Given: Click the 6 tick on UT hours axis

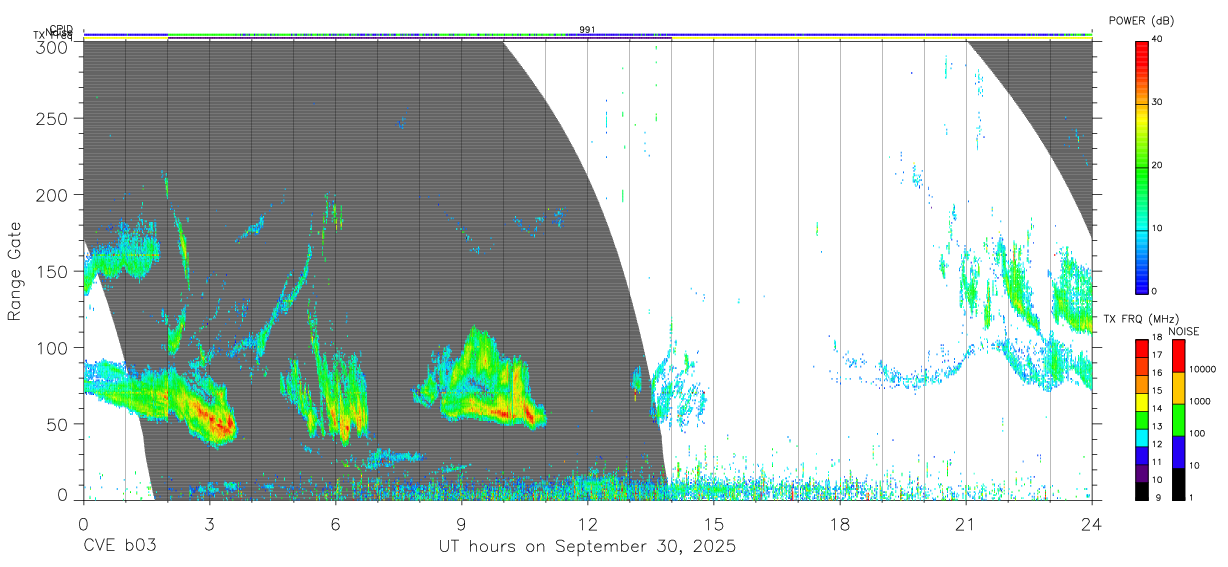Looking at the screenshot, I should coord(335,523).
